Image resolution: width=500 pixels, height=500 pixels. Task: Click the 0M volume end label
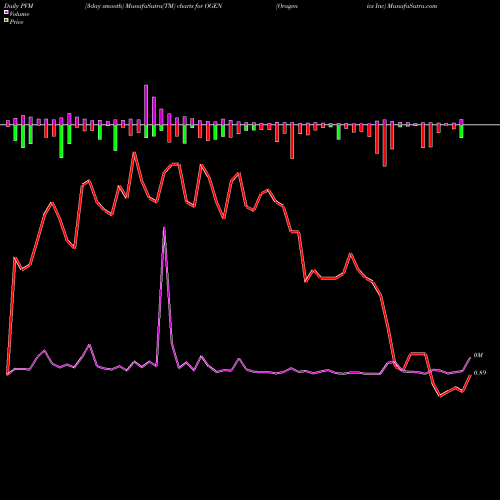tap(478, 356)
